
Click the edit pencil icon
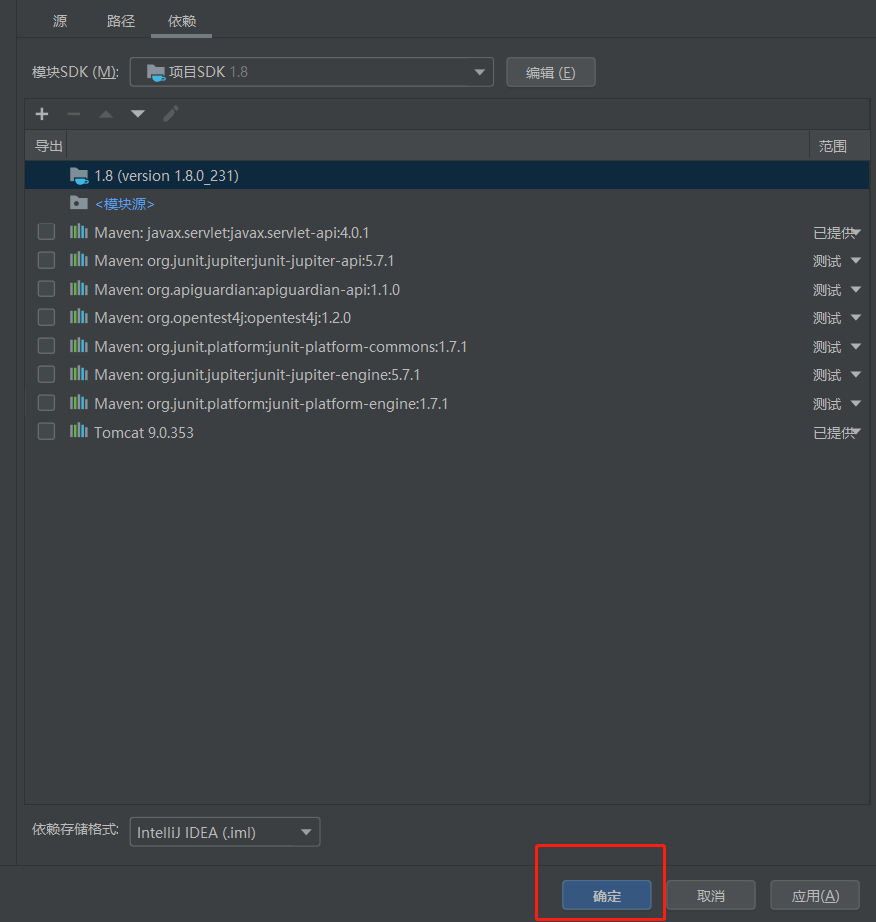[170, 113]
